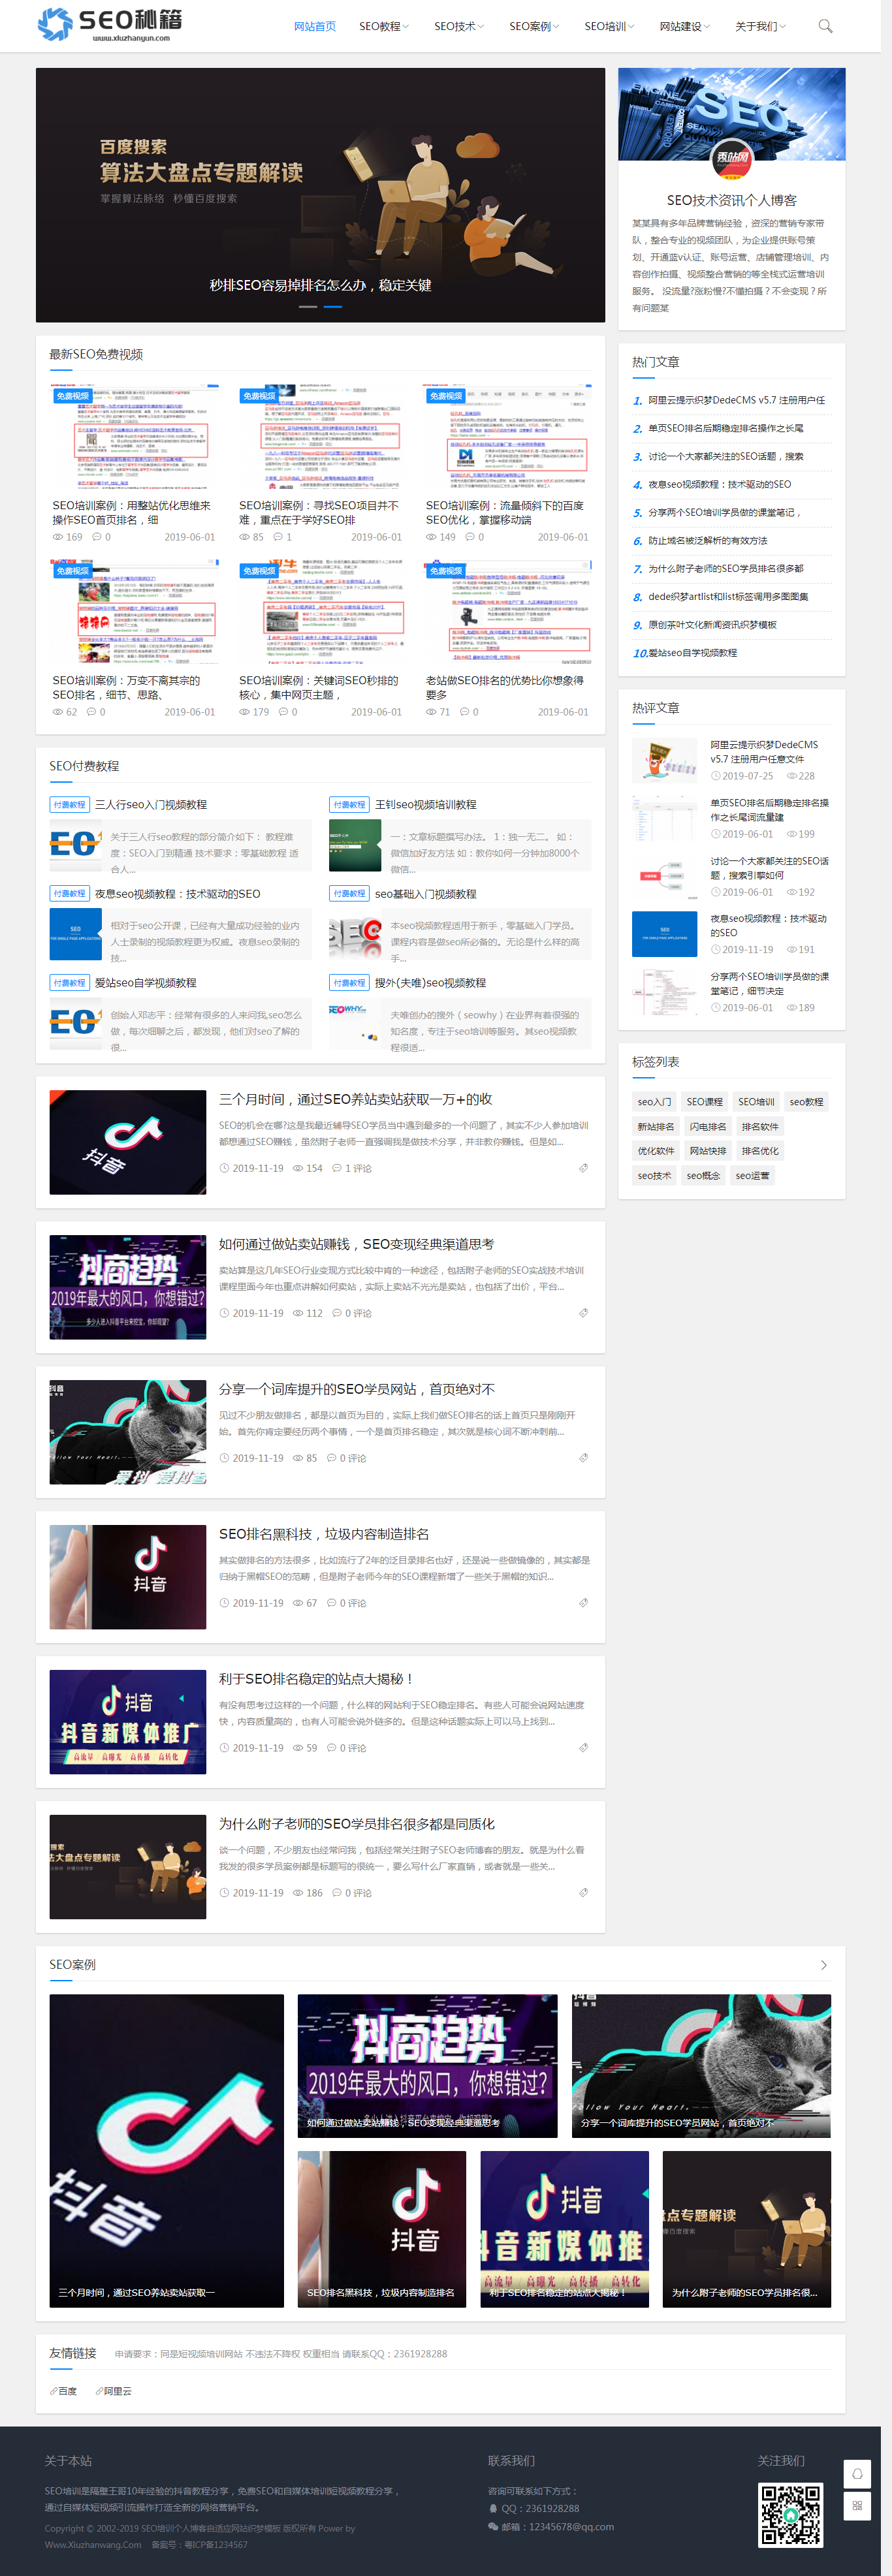This screenshot has height=2576, width=892.
Task: Open hot article 防止域名被泛解析的有效方法
Action: pos(707,541)
